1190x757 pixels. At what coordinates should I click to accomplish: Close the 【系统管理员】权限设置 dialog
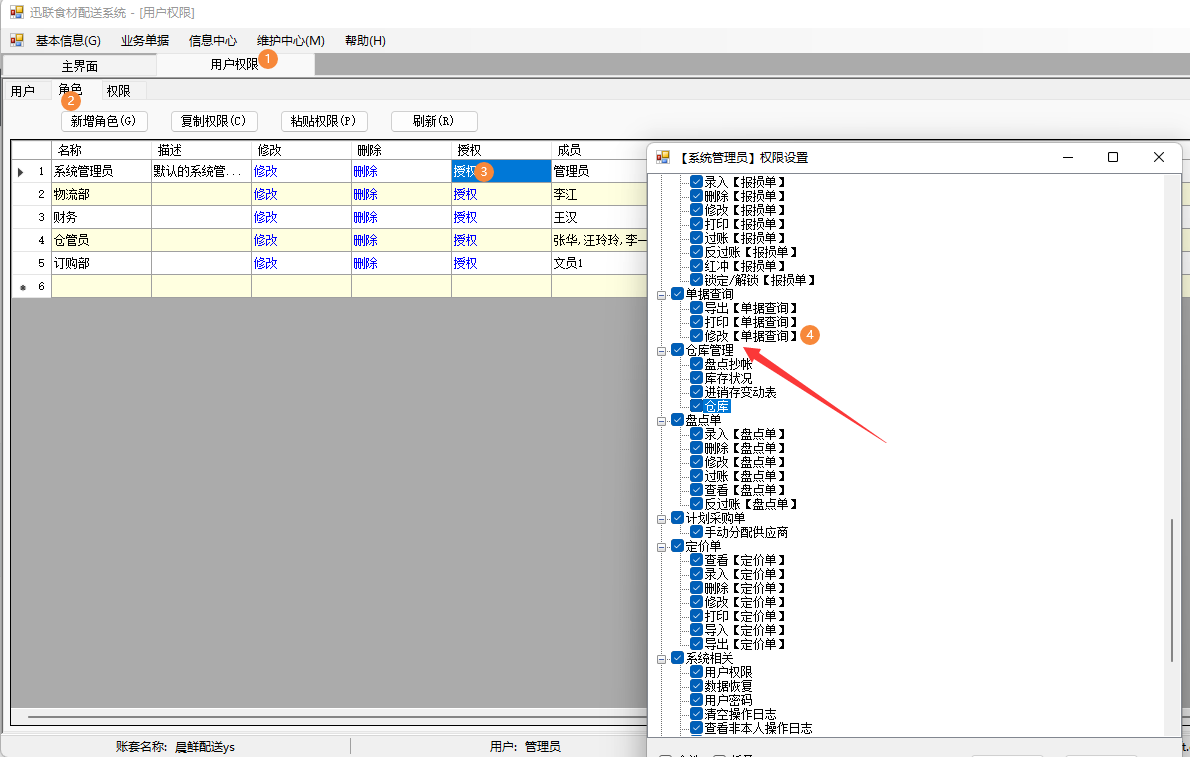point(1158,157)
